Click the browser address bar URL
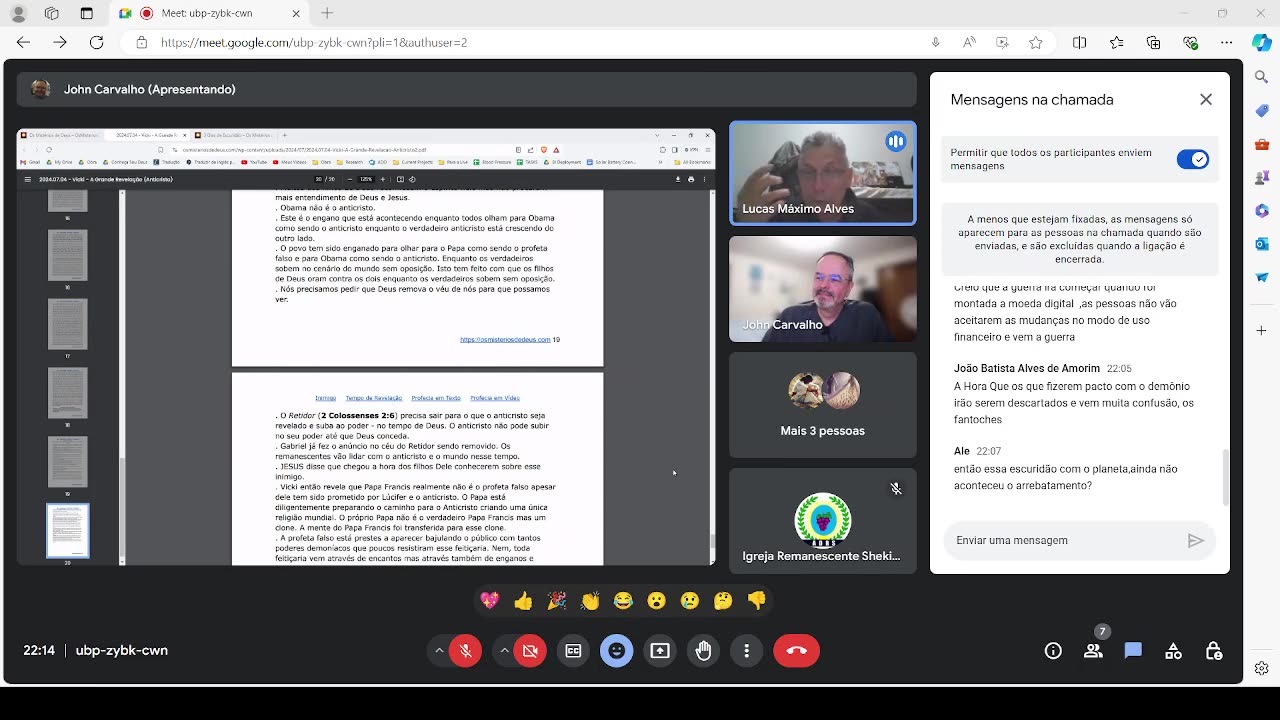This screenshot has width=1280, height=720. click(314, 43)
